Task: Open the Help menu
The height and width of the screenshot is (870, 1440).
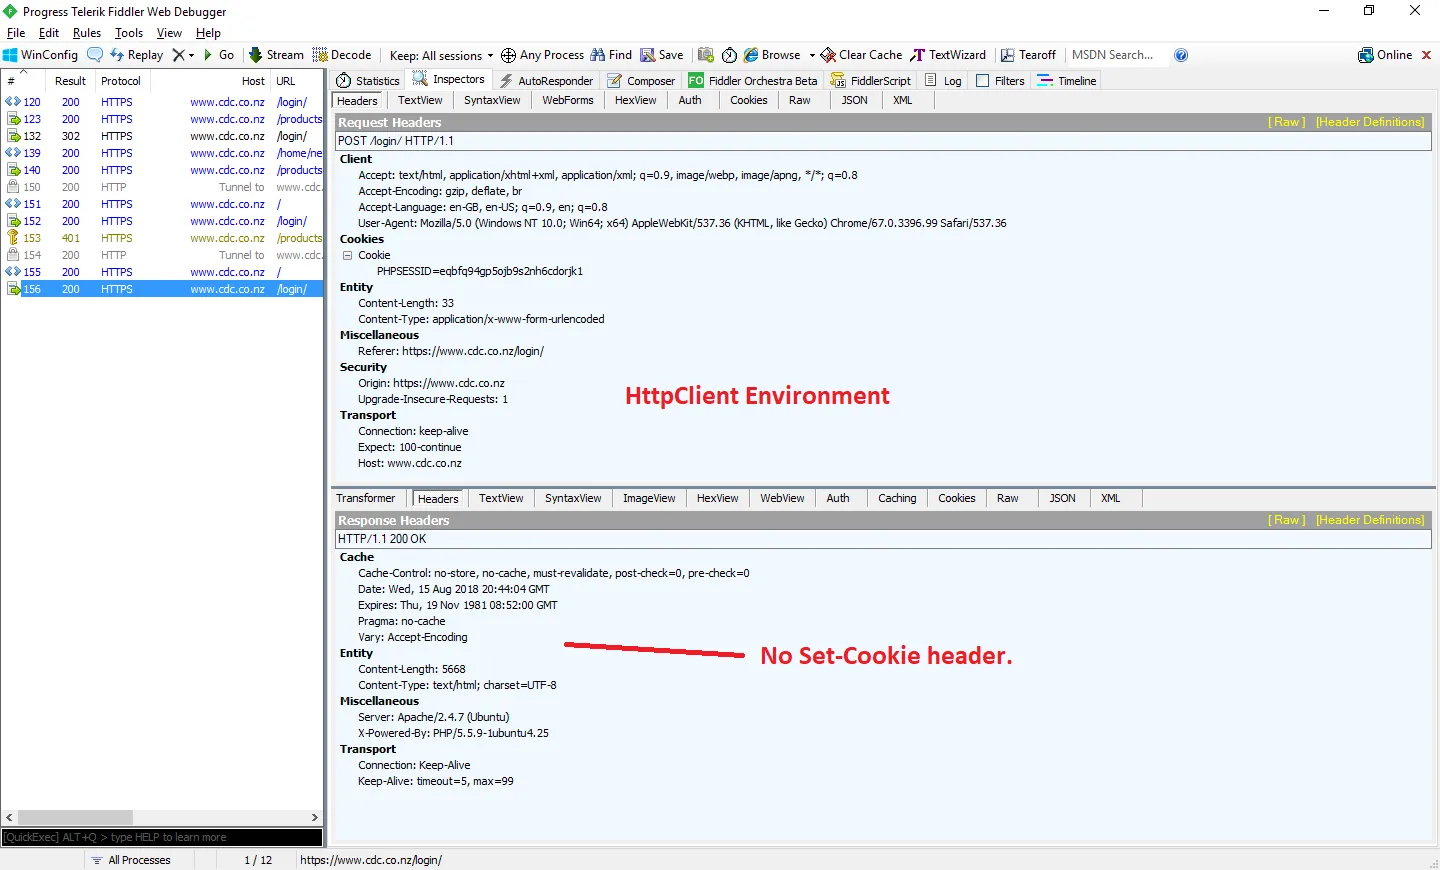Action: pyautogui.click(x=208, y=33)
